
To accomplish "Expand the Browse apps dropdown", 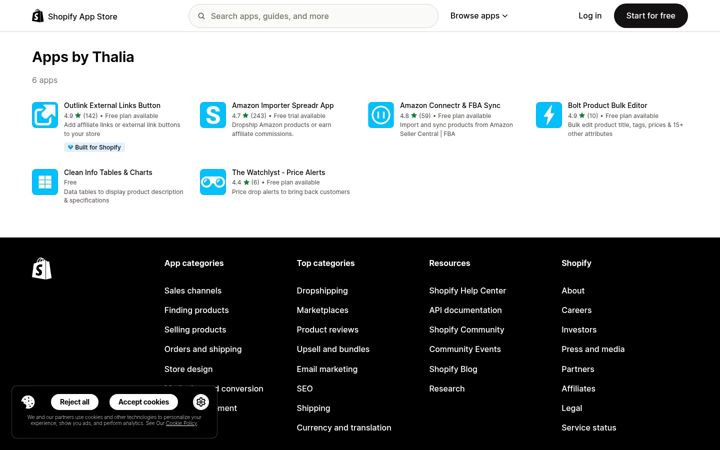I will (x=479, y=16).
